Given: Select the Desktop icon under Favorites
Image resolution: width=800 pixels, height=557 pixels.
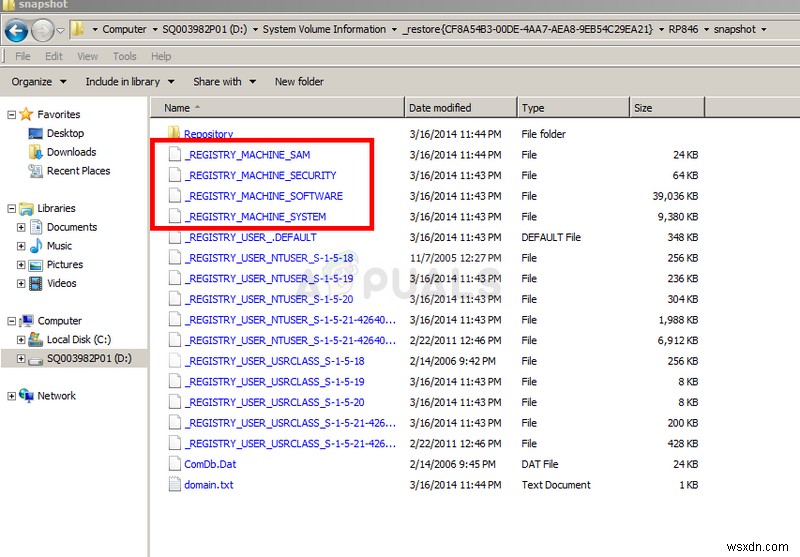Looking at the screenshot, I should [x=36, y=133].
